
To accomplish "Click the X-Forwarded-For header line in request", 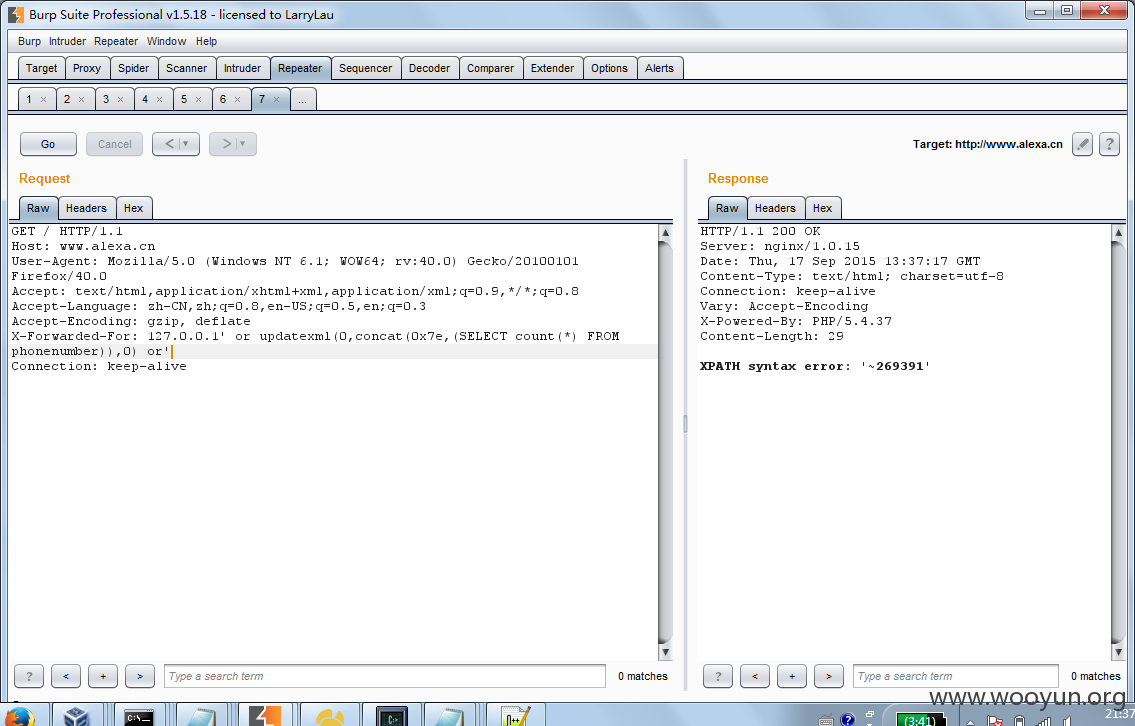I will point(316,337).
